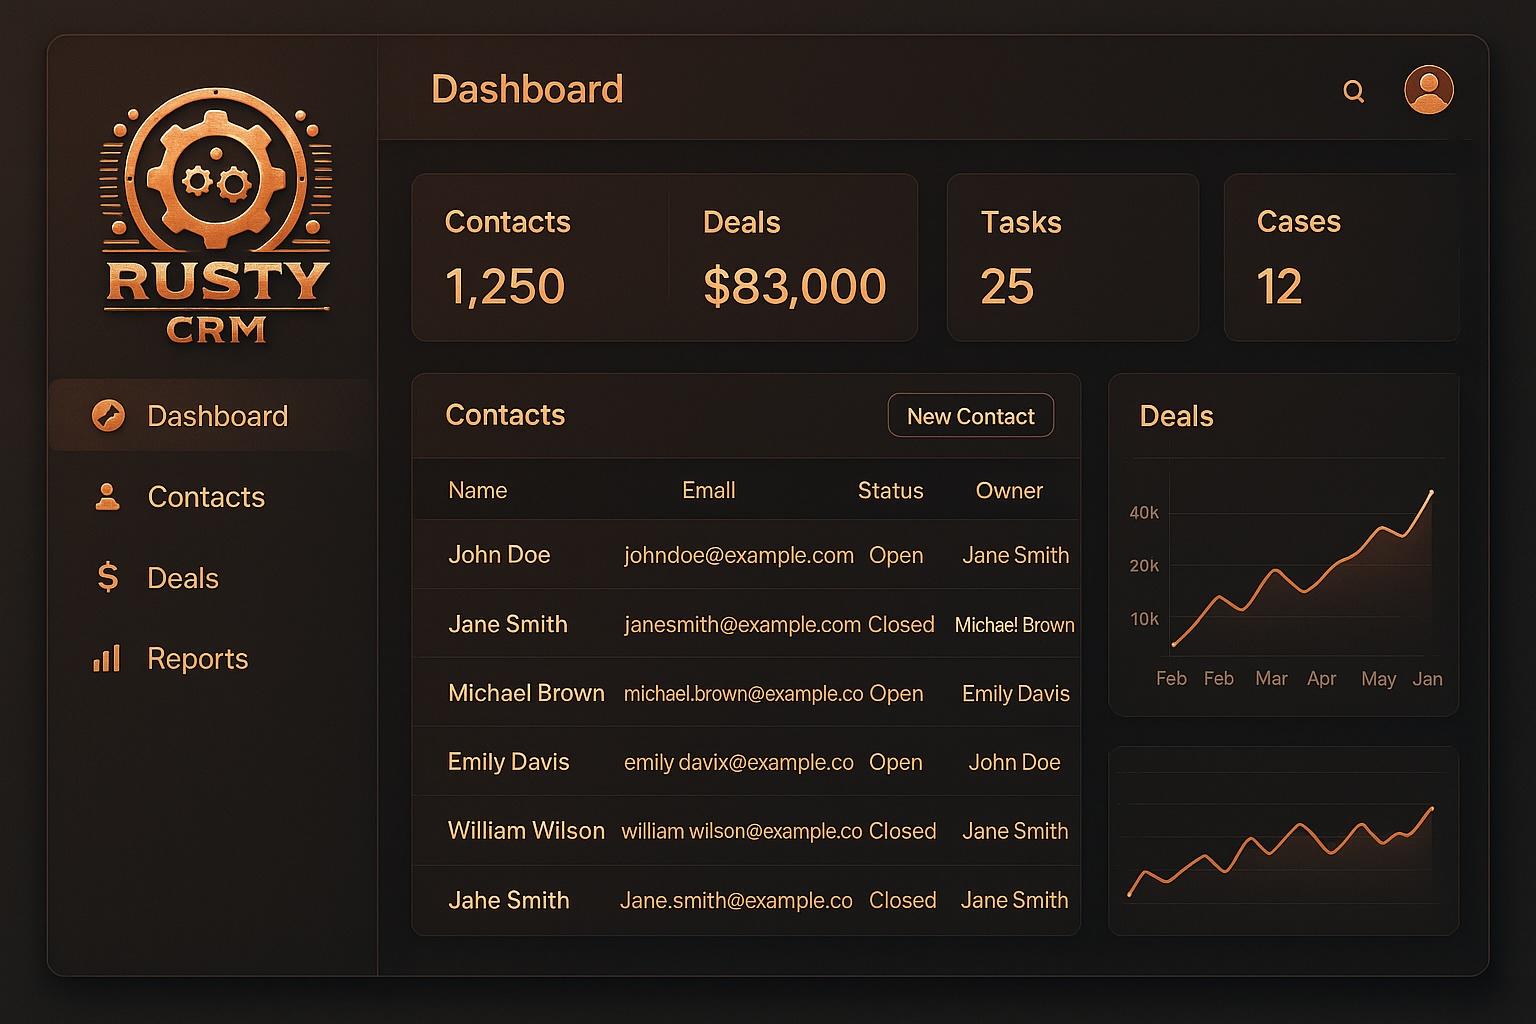Click the Reports bar chart icon
This screenshot has height=1024, width=1536.
[x=107, y=658]
